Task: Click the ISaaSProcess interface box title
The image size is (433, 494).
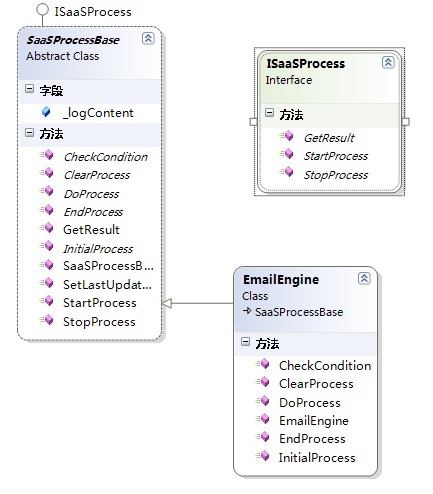Action: [x=306, y=64]
